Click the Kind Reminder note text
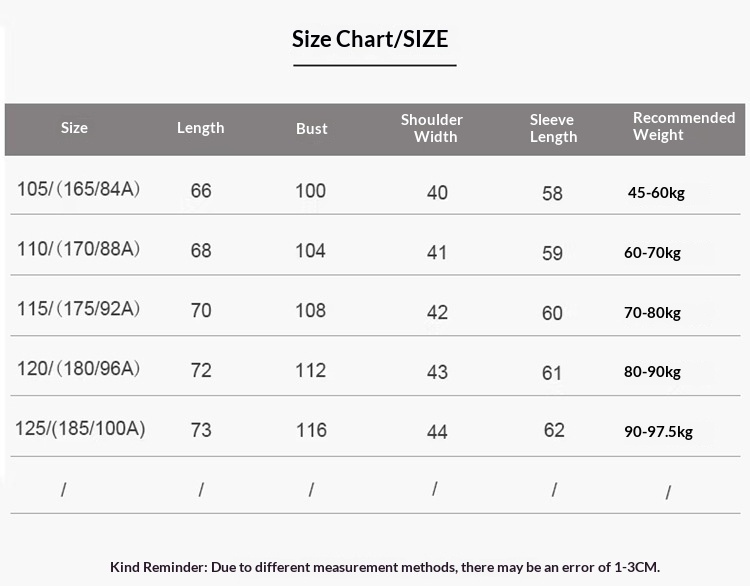 [x=385, y=567]
